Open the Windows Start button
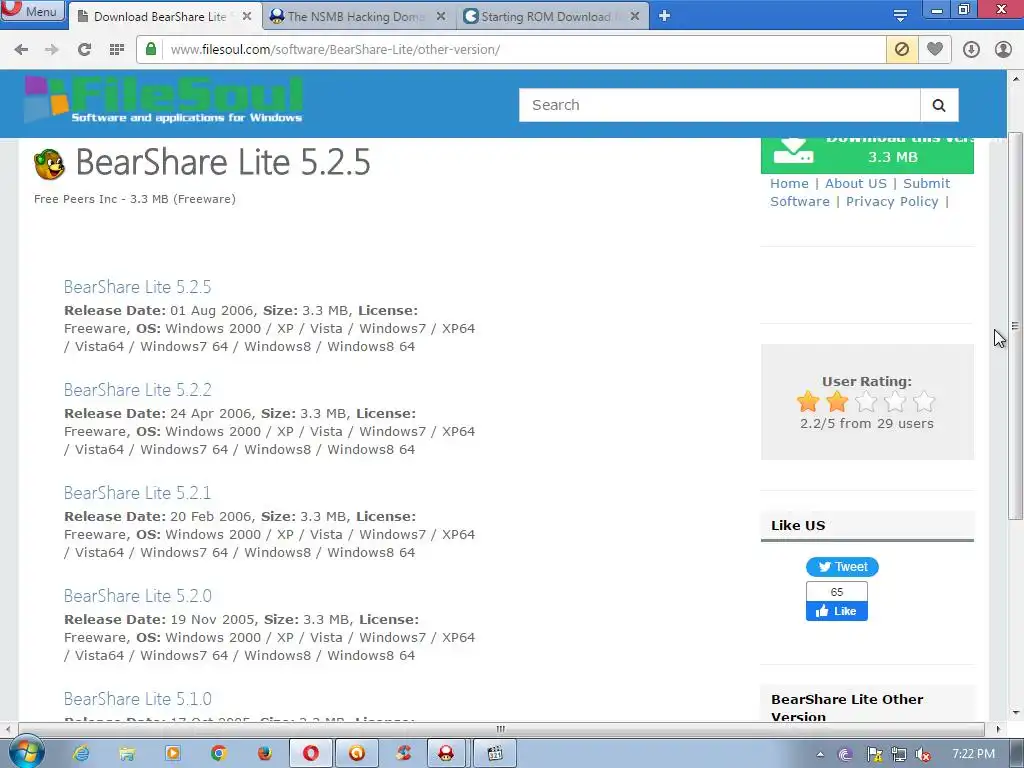The width and height of the screenshot is (1024, 768). (x=26, y=753)
